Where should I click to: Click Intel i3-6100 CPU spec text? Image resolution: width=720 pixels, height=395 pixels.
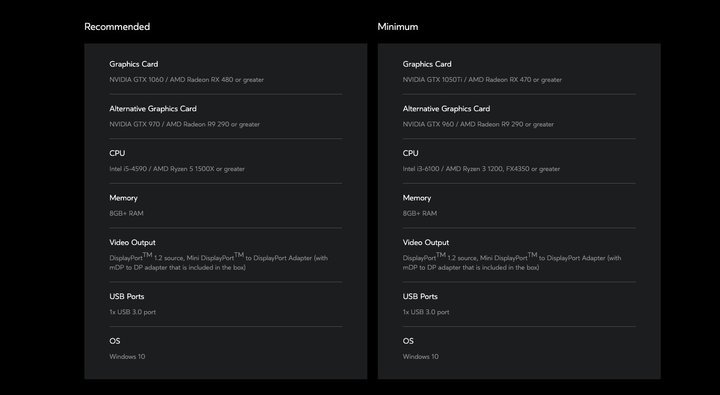pos(481,169)
